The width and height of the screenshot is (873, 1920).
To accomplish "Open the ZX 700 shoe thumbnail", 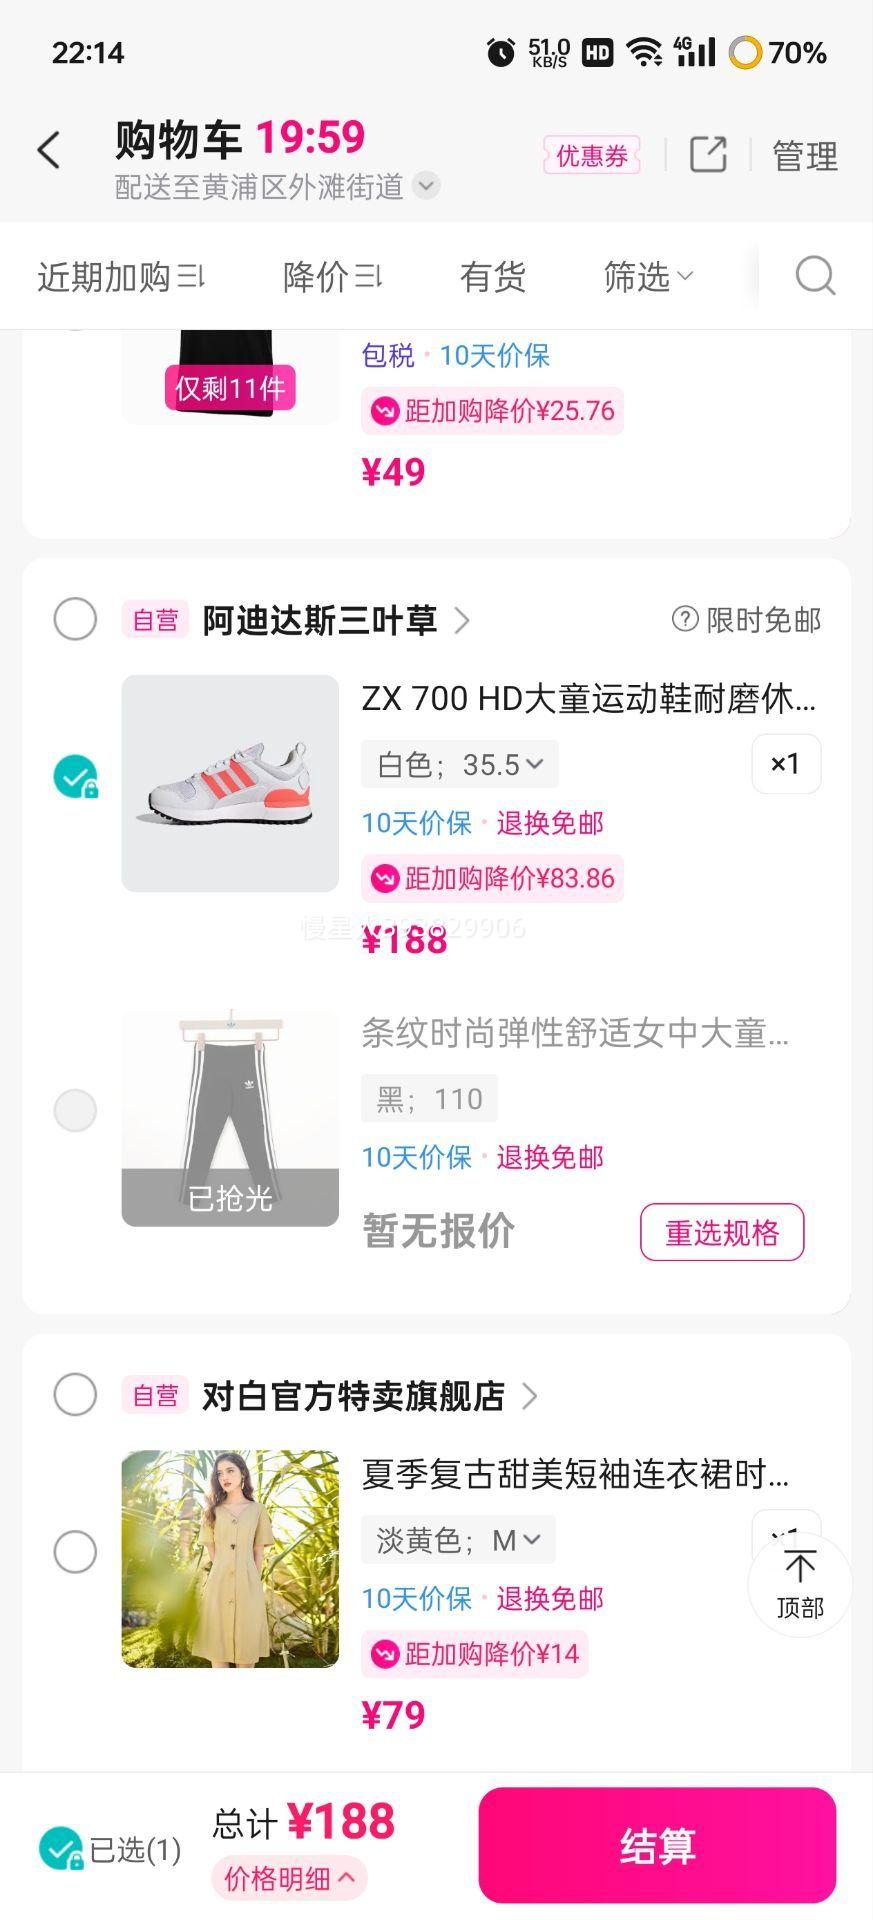I will coord(230,783).
